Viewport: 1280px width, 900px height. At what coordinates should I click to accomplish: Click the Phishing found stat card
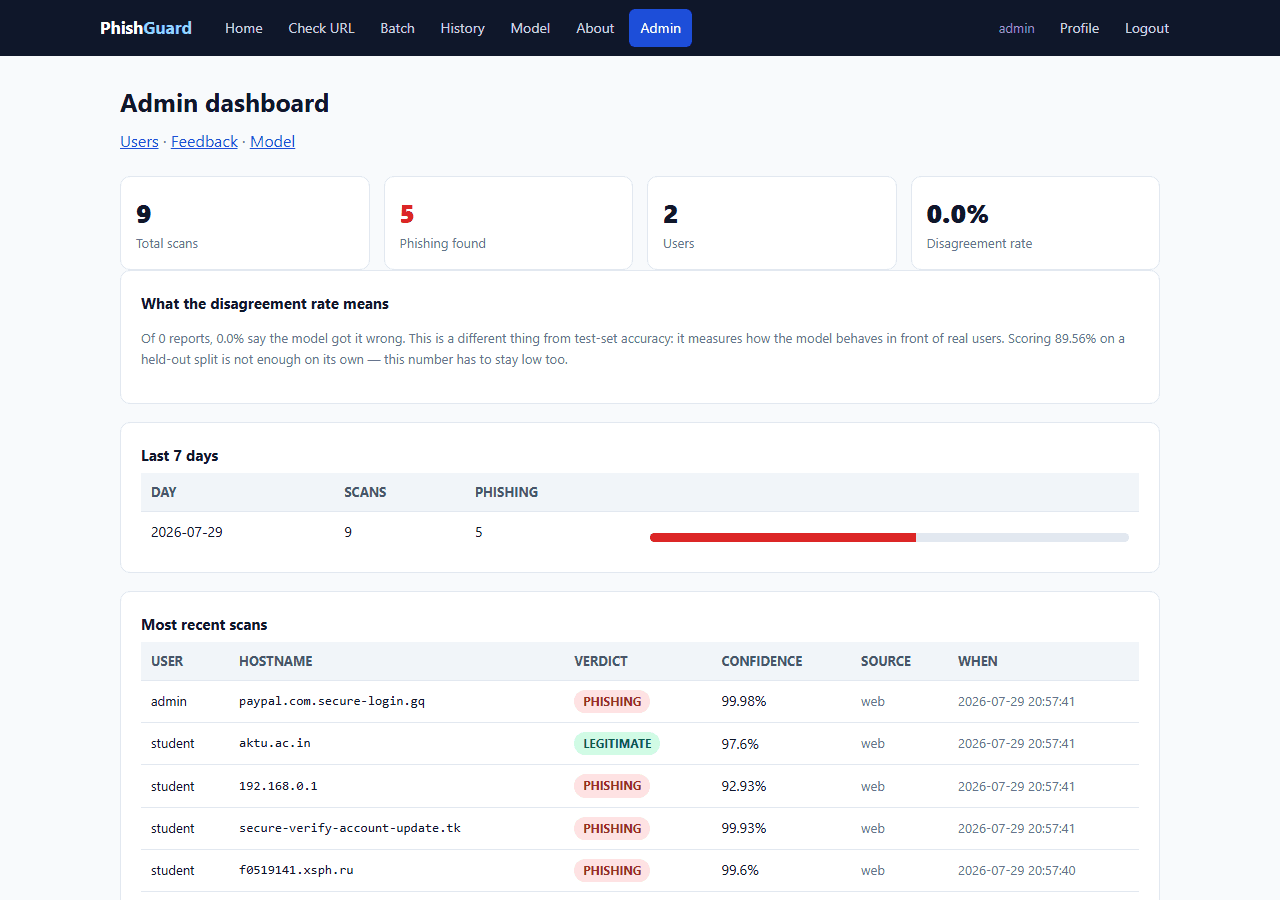[x=508, y=223]
